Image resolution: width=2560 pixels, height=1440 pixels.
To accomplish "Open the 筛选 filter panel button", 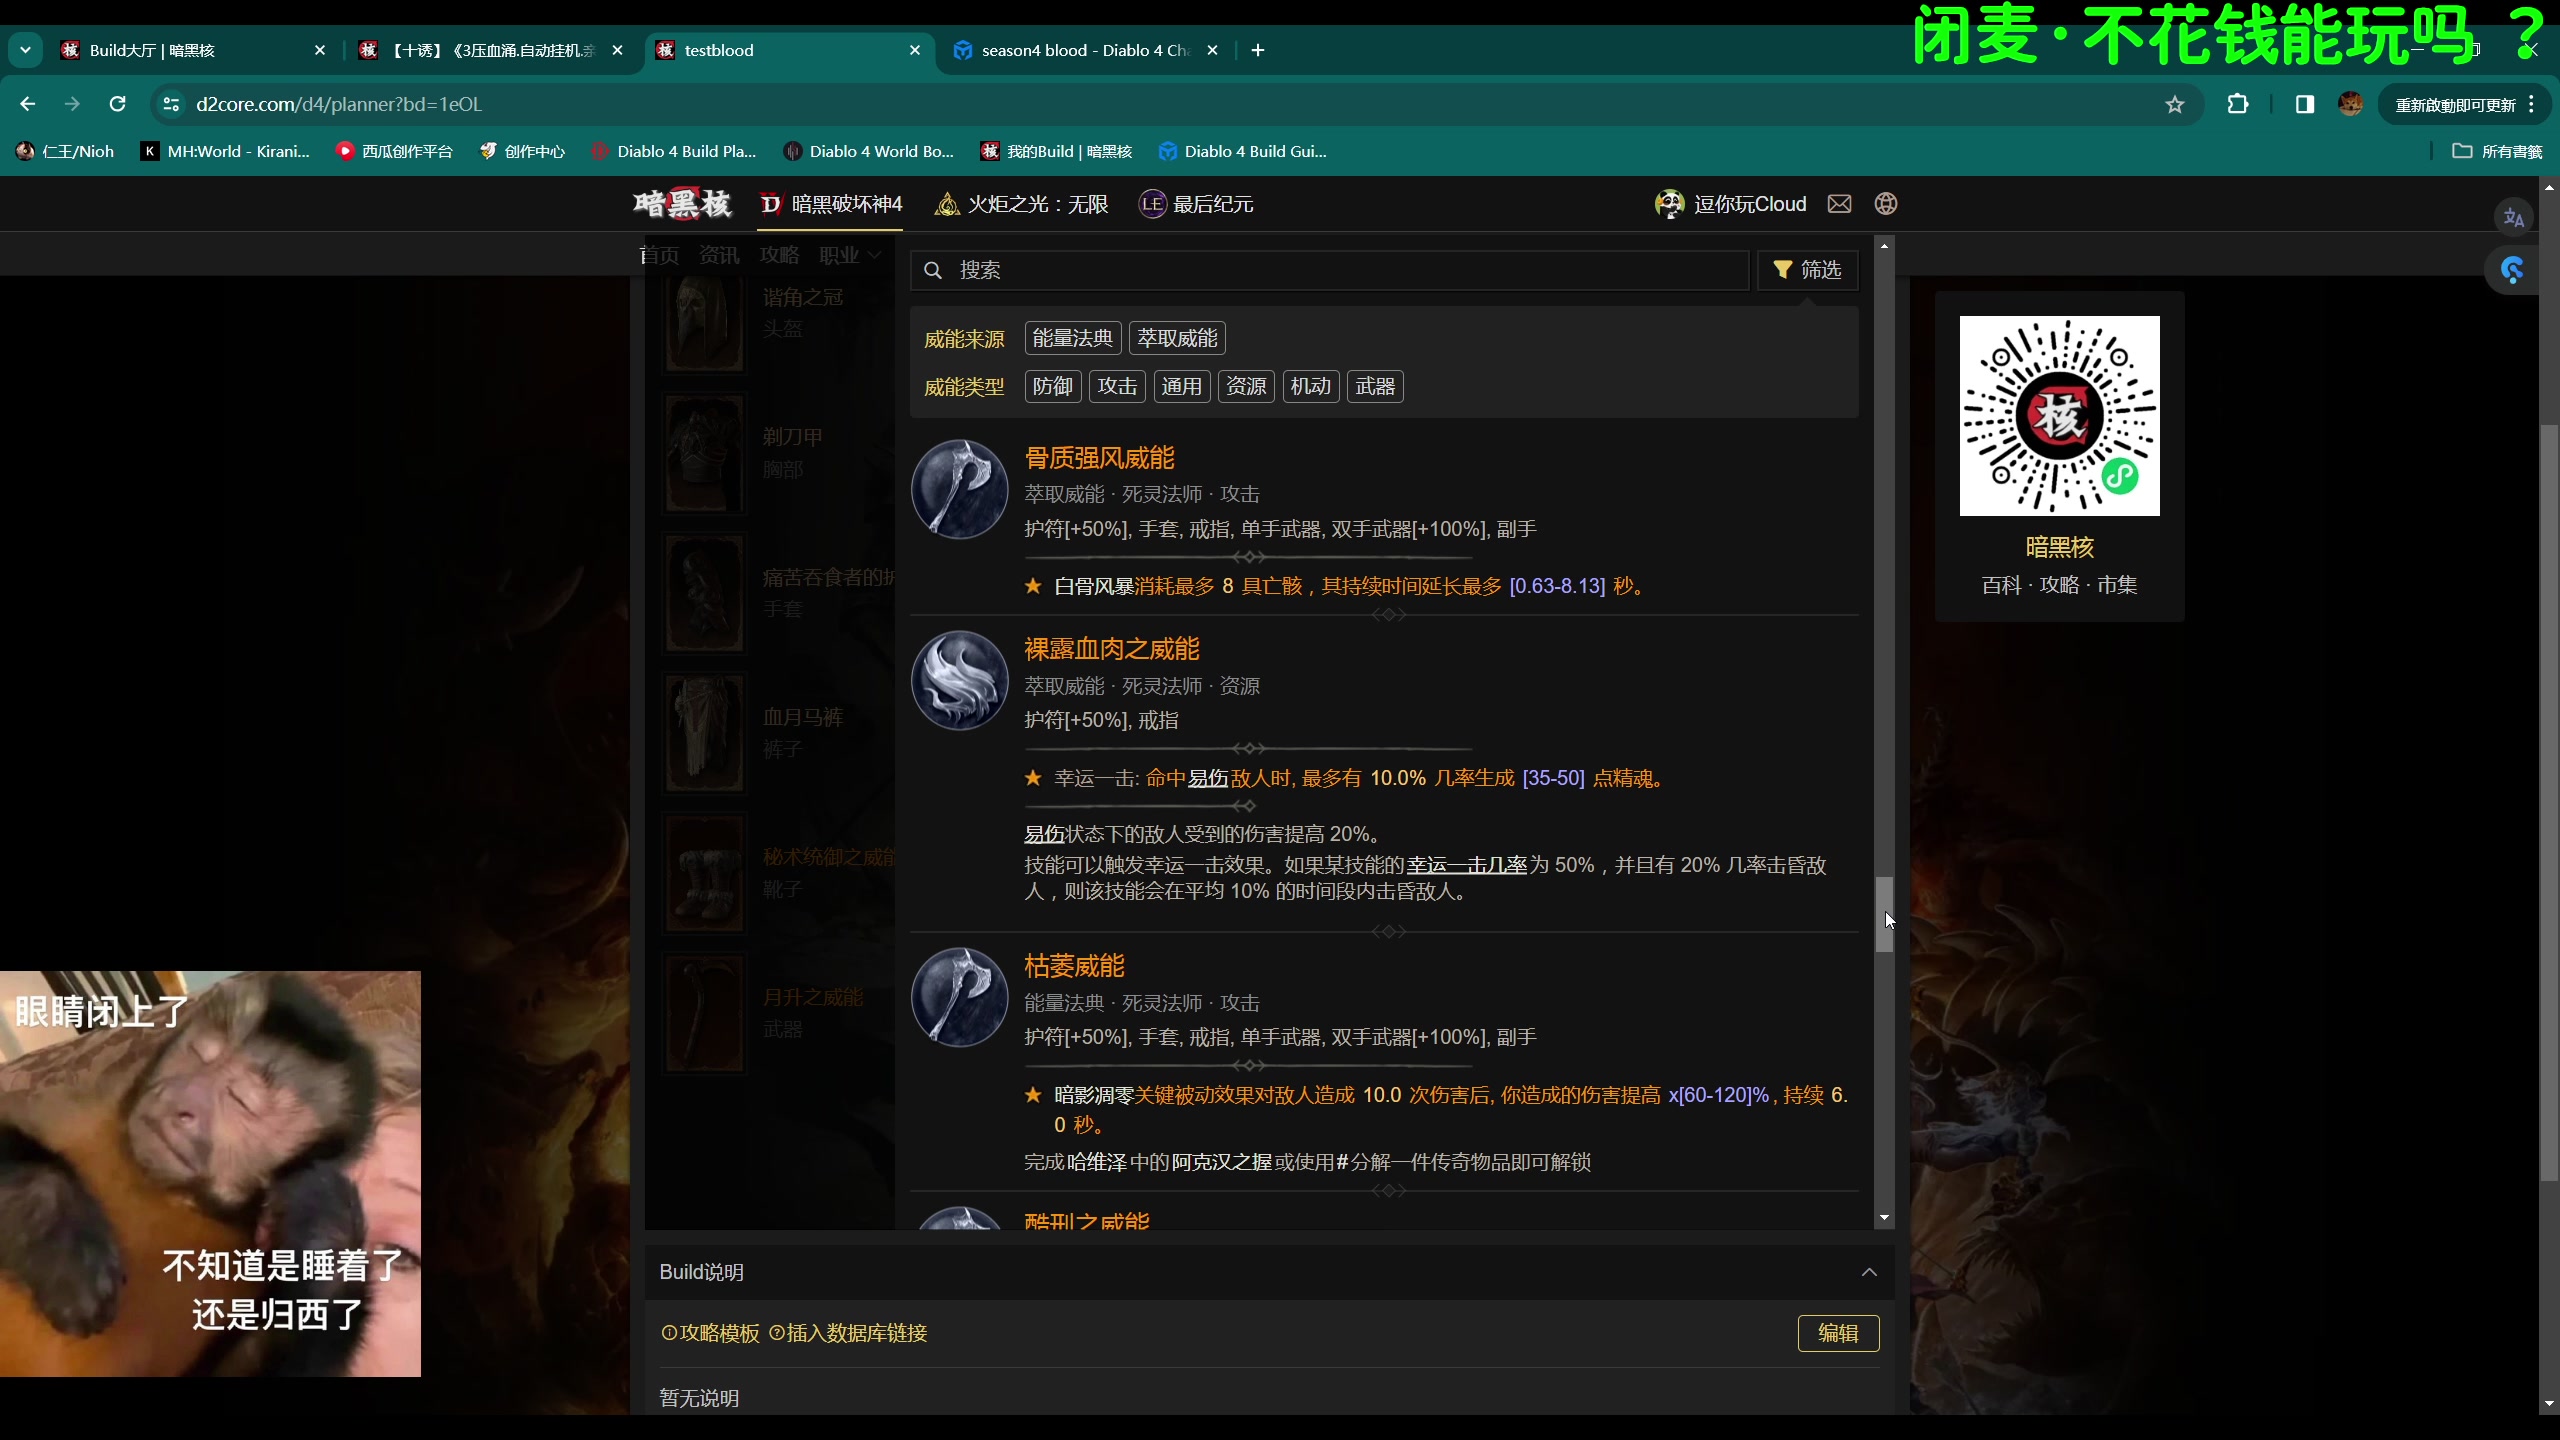I will coord(1807,270).
